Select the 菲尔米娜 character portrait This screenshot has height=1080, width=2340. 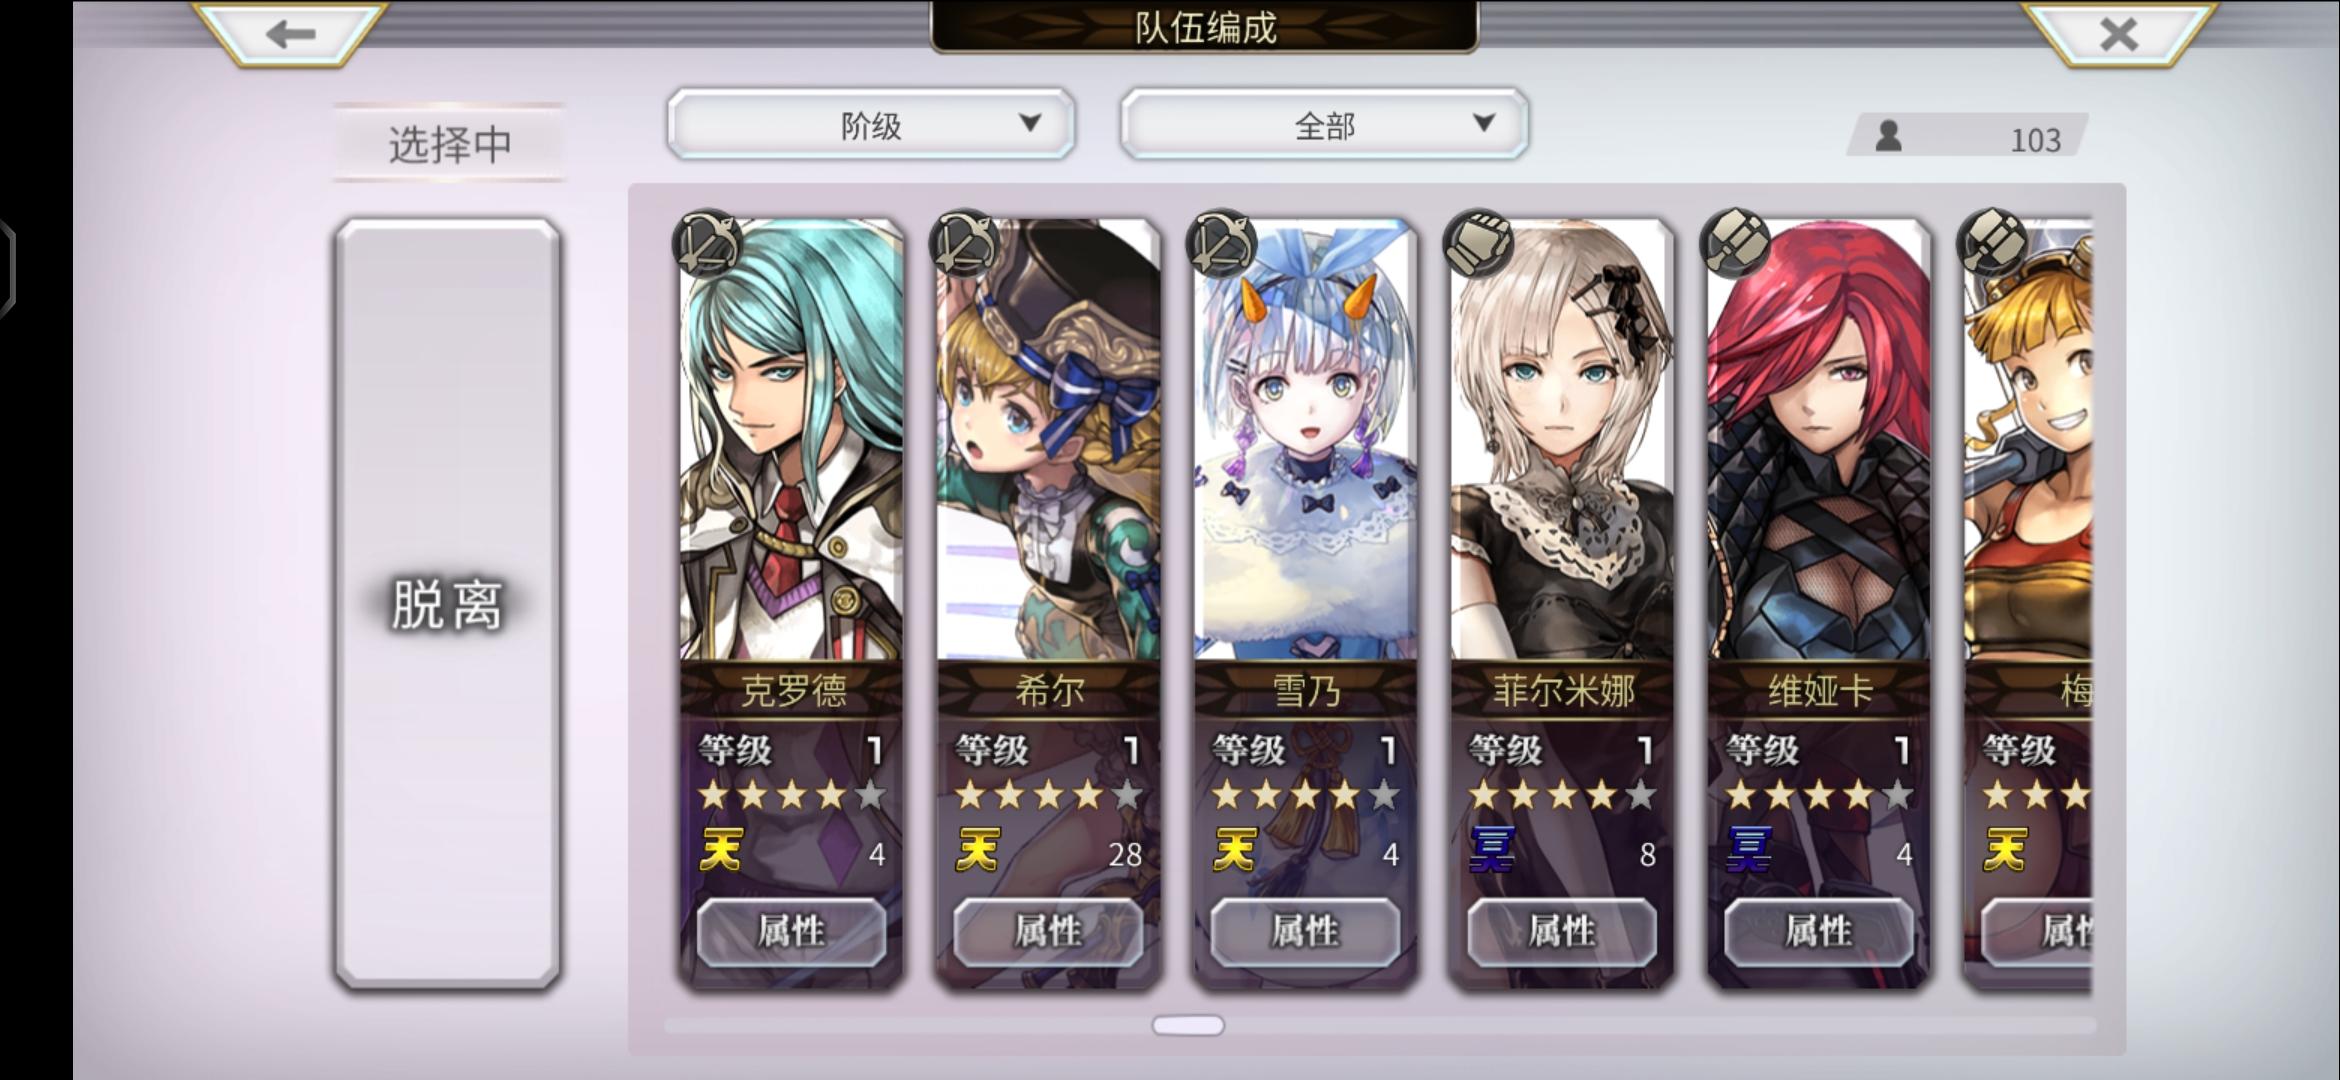[x=1562, y=440]
